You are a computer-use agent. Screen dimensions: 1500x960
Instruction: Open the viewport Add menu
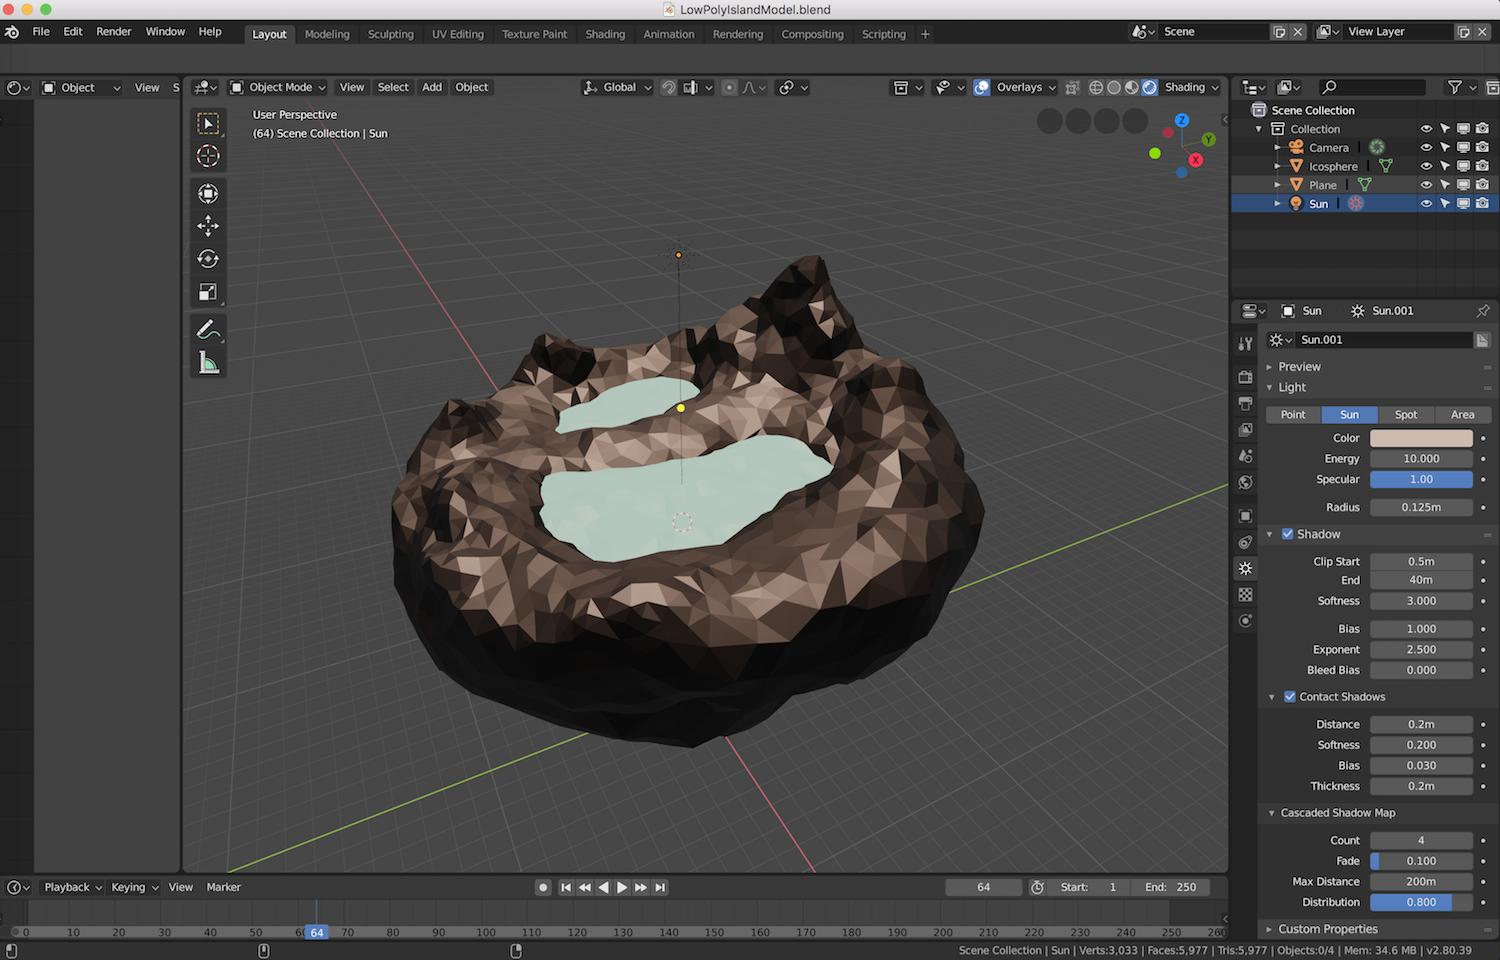pyautogui.click(x=432, y=87)
